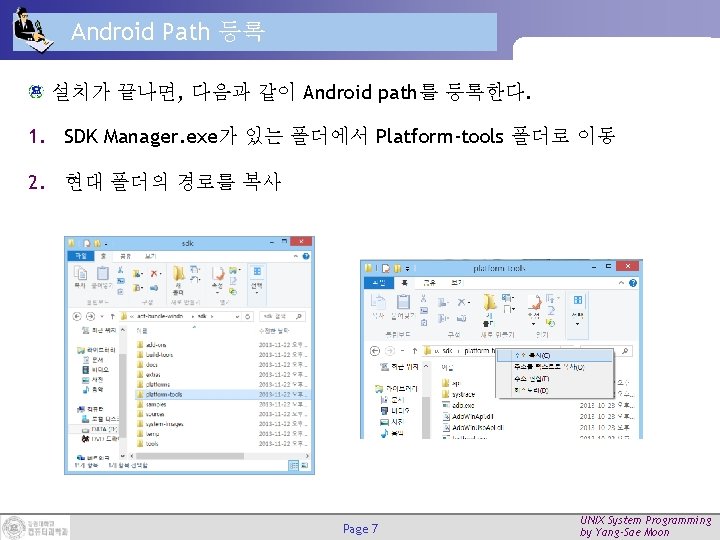Click the up arrow in the platform-tools window
Viewport: 720px width, 540px height.
[415, 351]
